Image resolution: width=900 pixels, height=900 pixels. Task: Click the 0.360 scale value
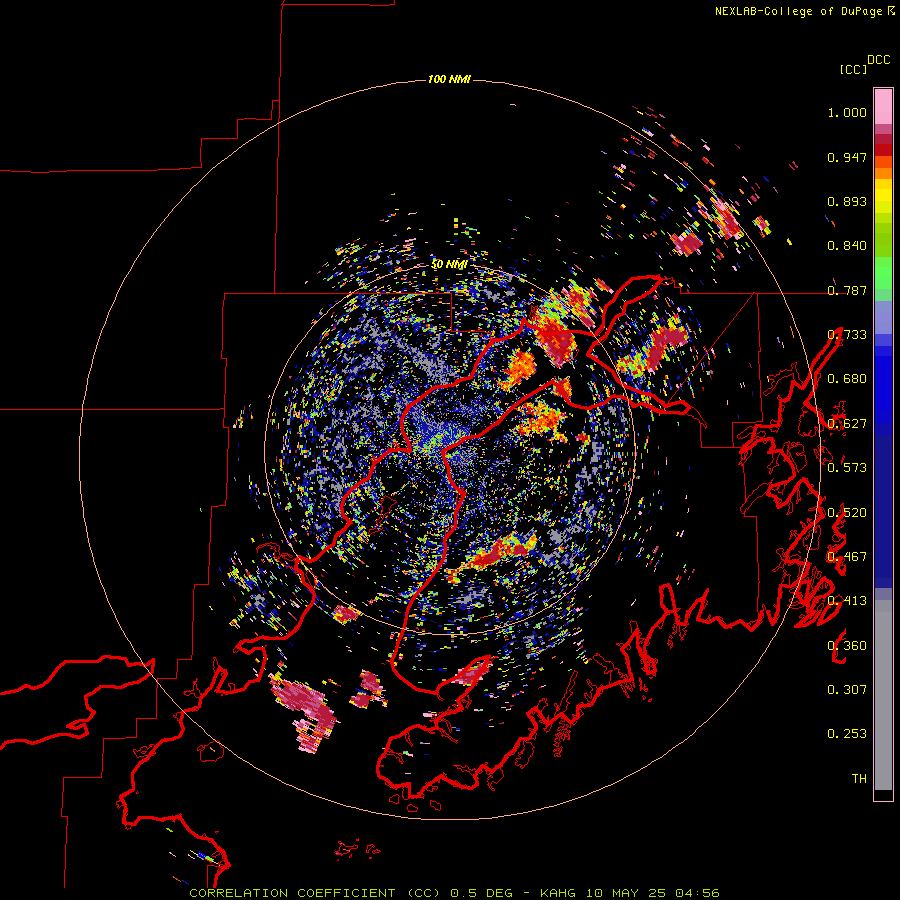click(x=847, y=646)
